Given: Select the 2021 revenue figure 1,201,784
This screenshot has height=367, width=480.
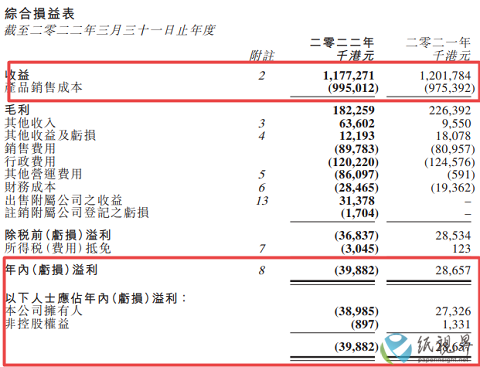Looking at the screenshot, I should [445, 76].
